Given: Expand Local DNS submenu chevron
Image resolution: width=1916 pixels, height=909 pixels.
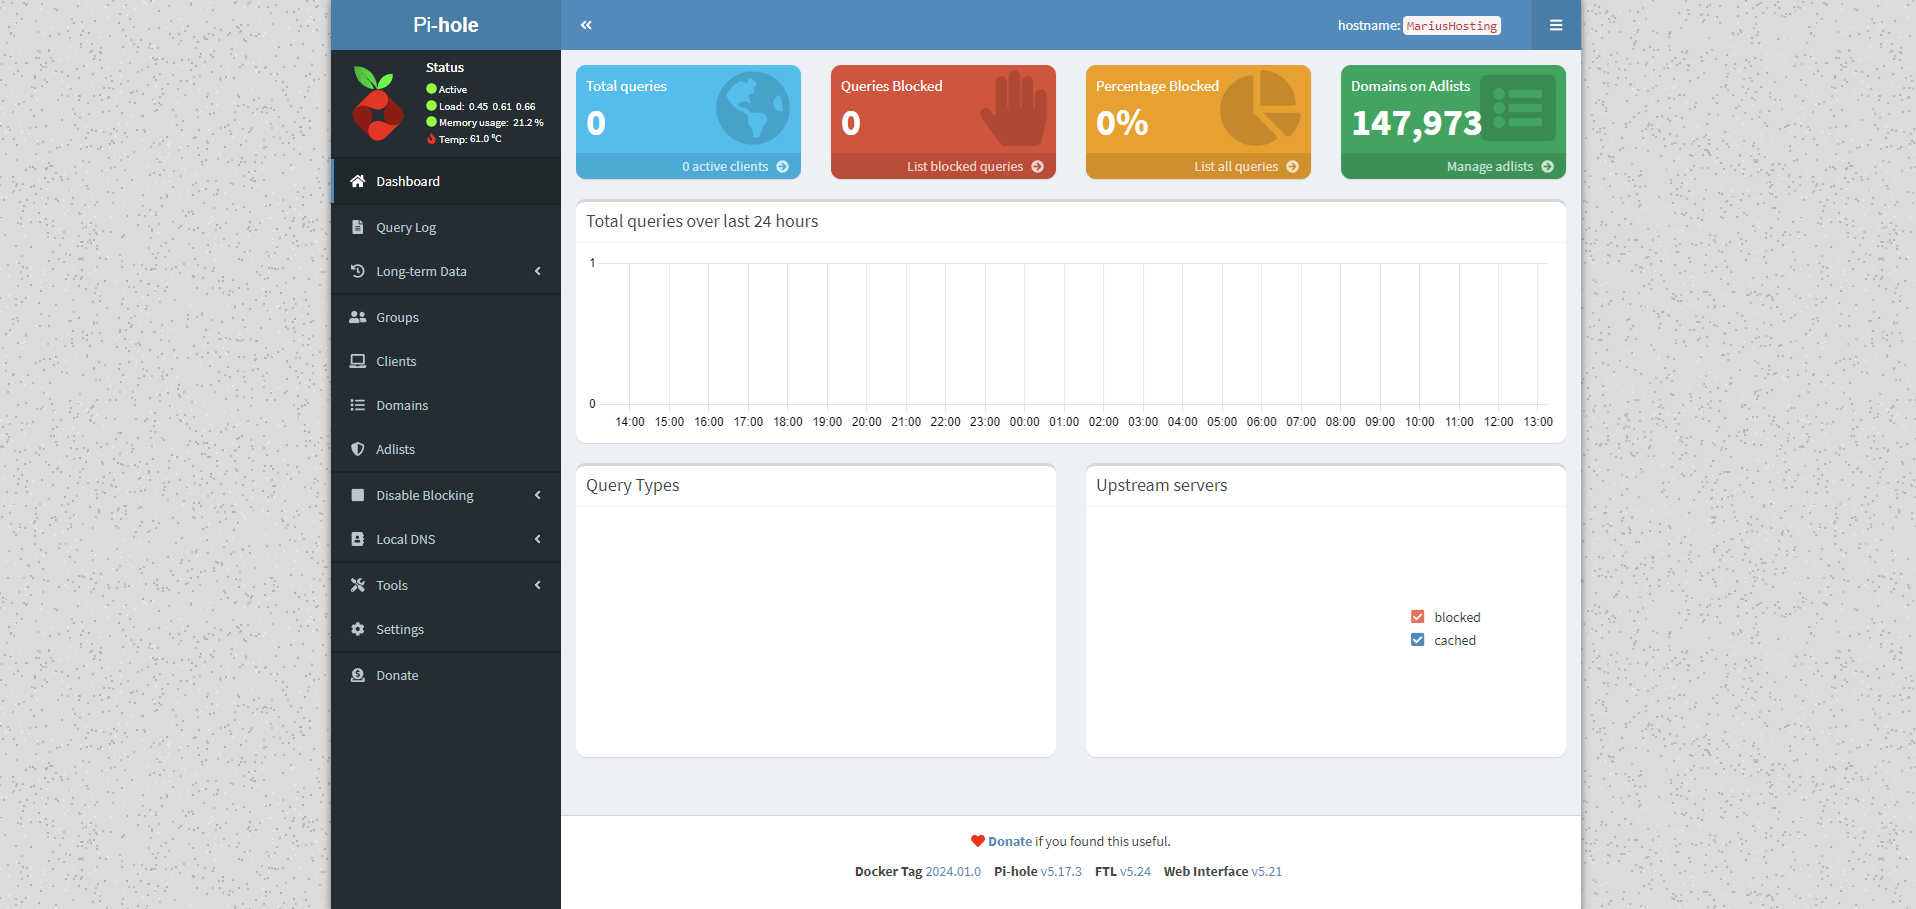Looking at the screenshot, I should point(538,539).
